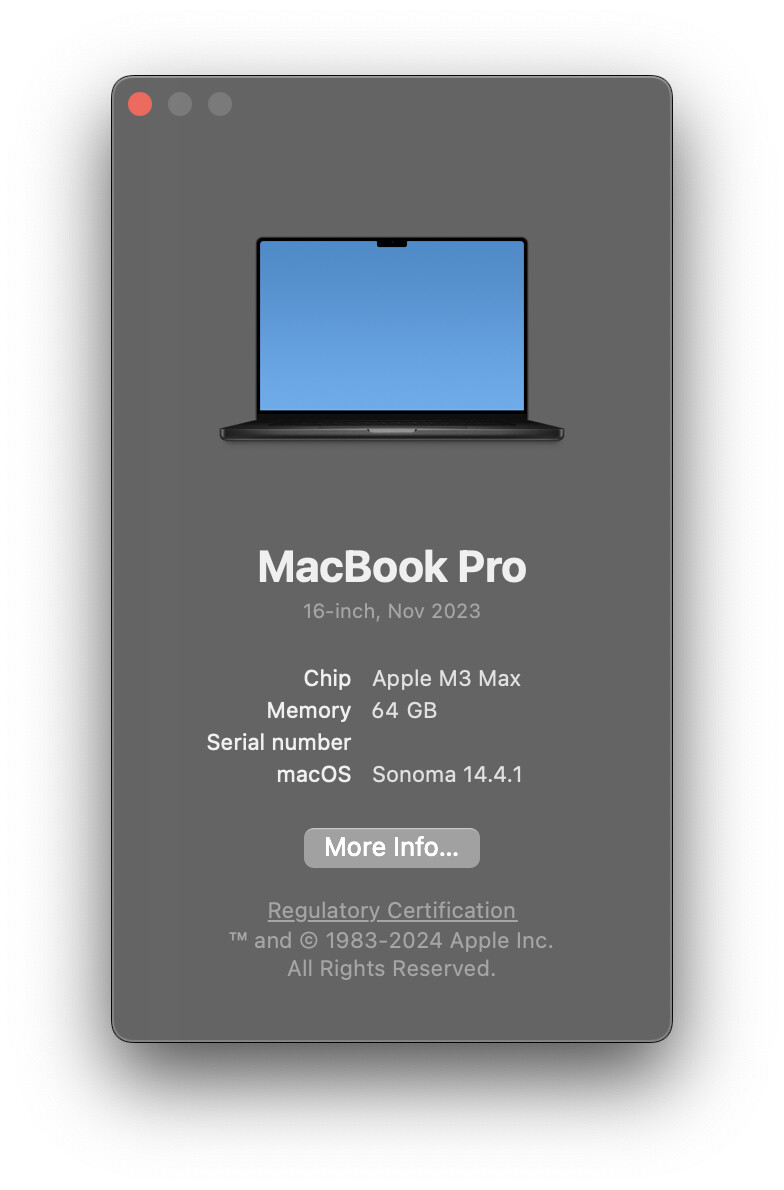Select the MacBook Pro title text
The image size is (784, 1190).
[392, 566]
